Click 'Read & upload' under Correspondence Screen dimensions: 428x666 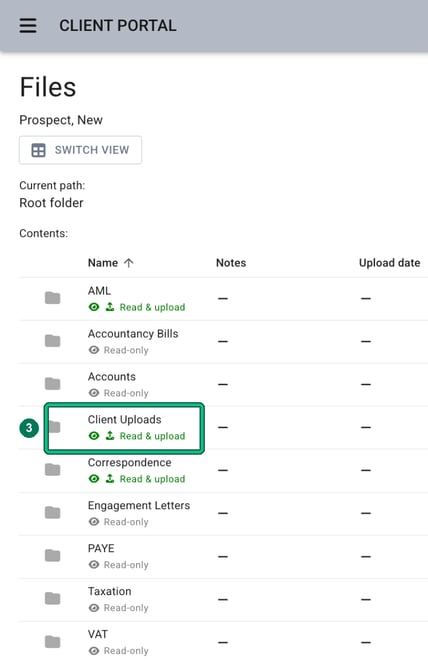coord(152,479)
